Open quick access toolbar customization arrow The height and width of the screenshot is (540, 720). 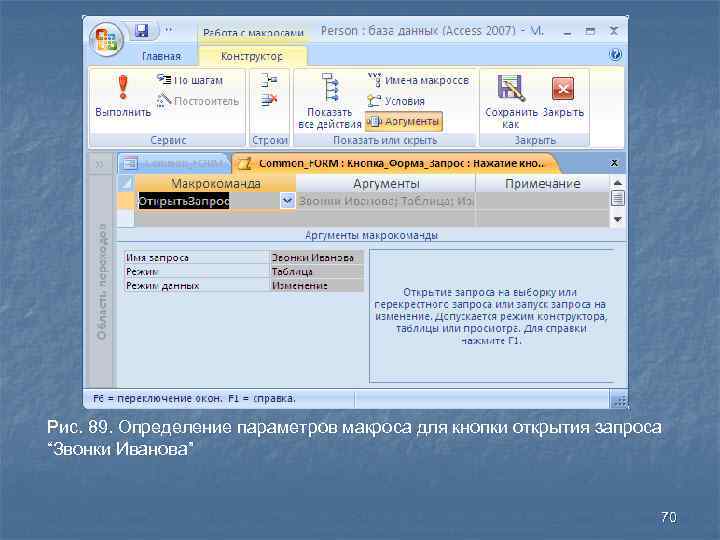pos(169,30)
